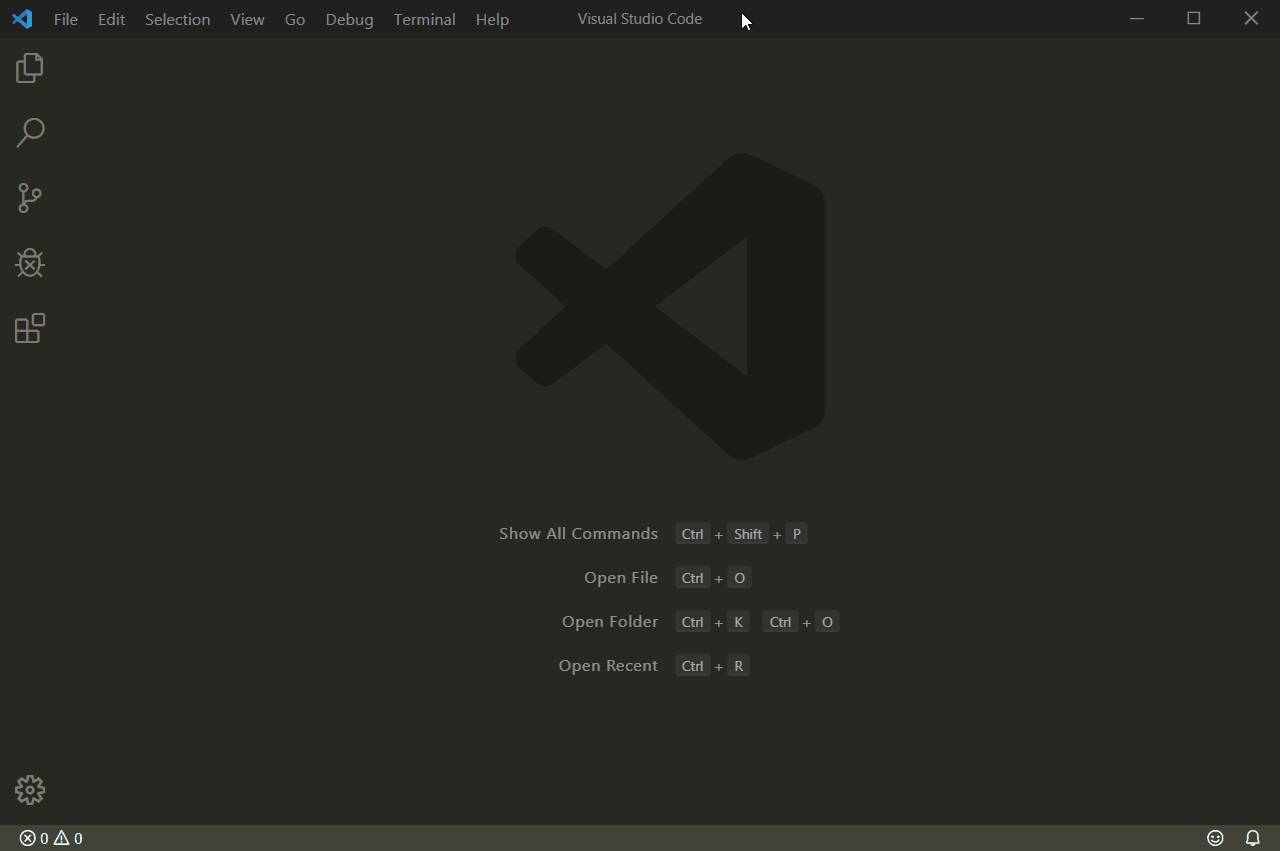Viewport: 1280px width, 851px height.
Task: Open the Search view icon
Action: tap(30, 132)
